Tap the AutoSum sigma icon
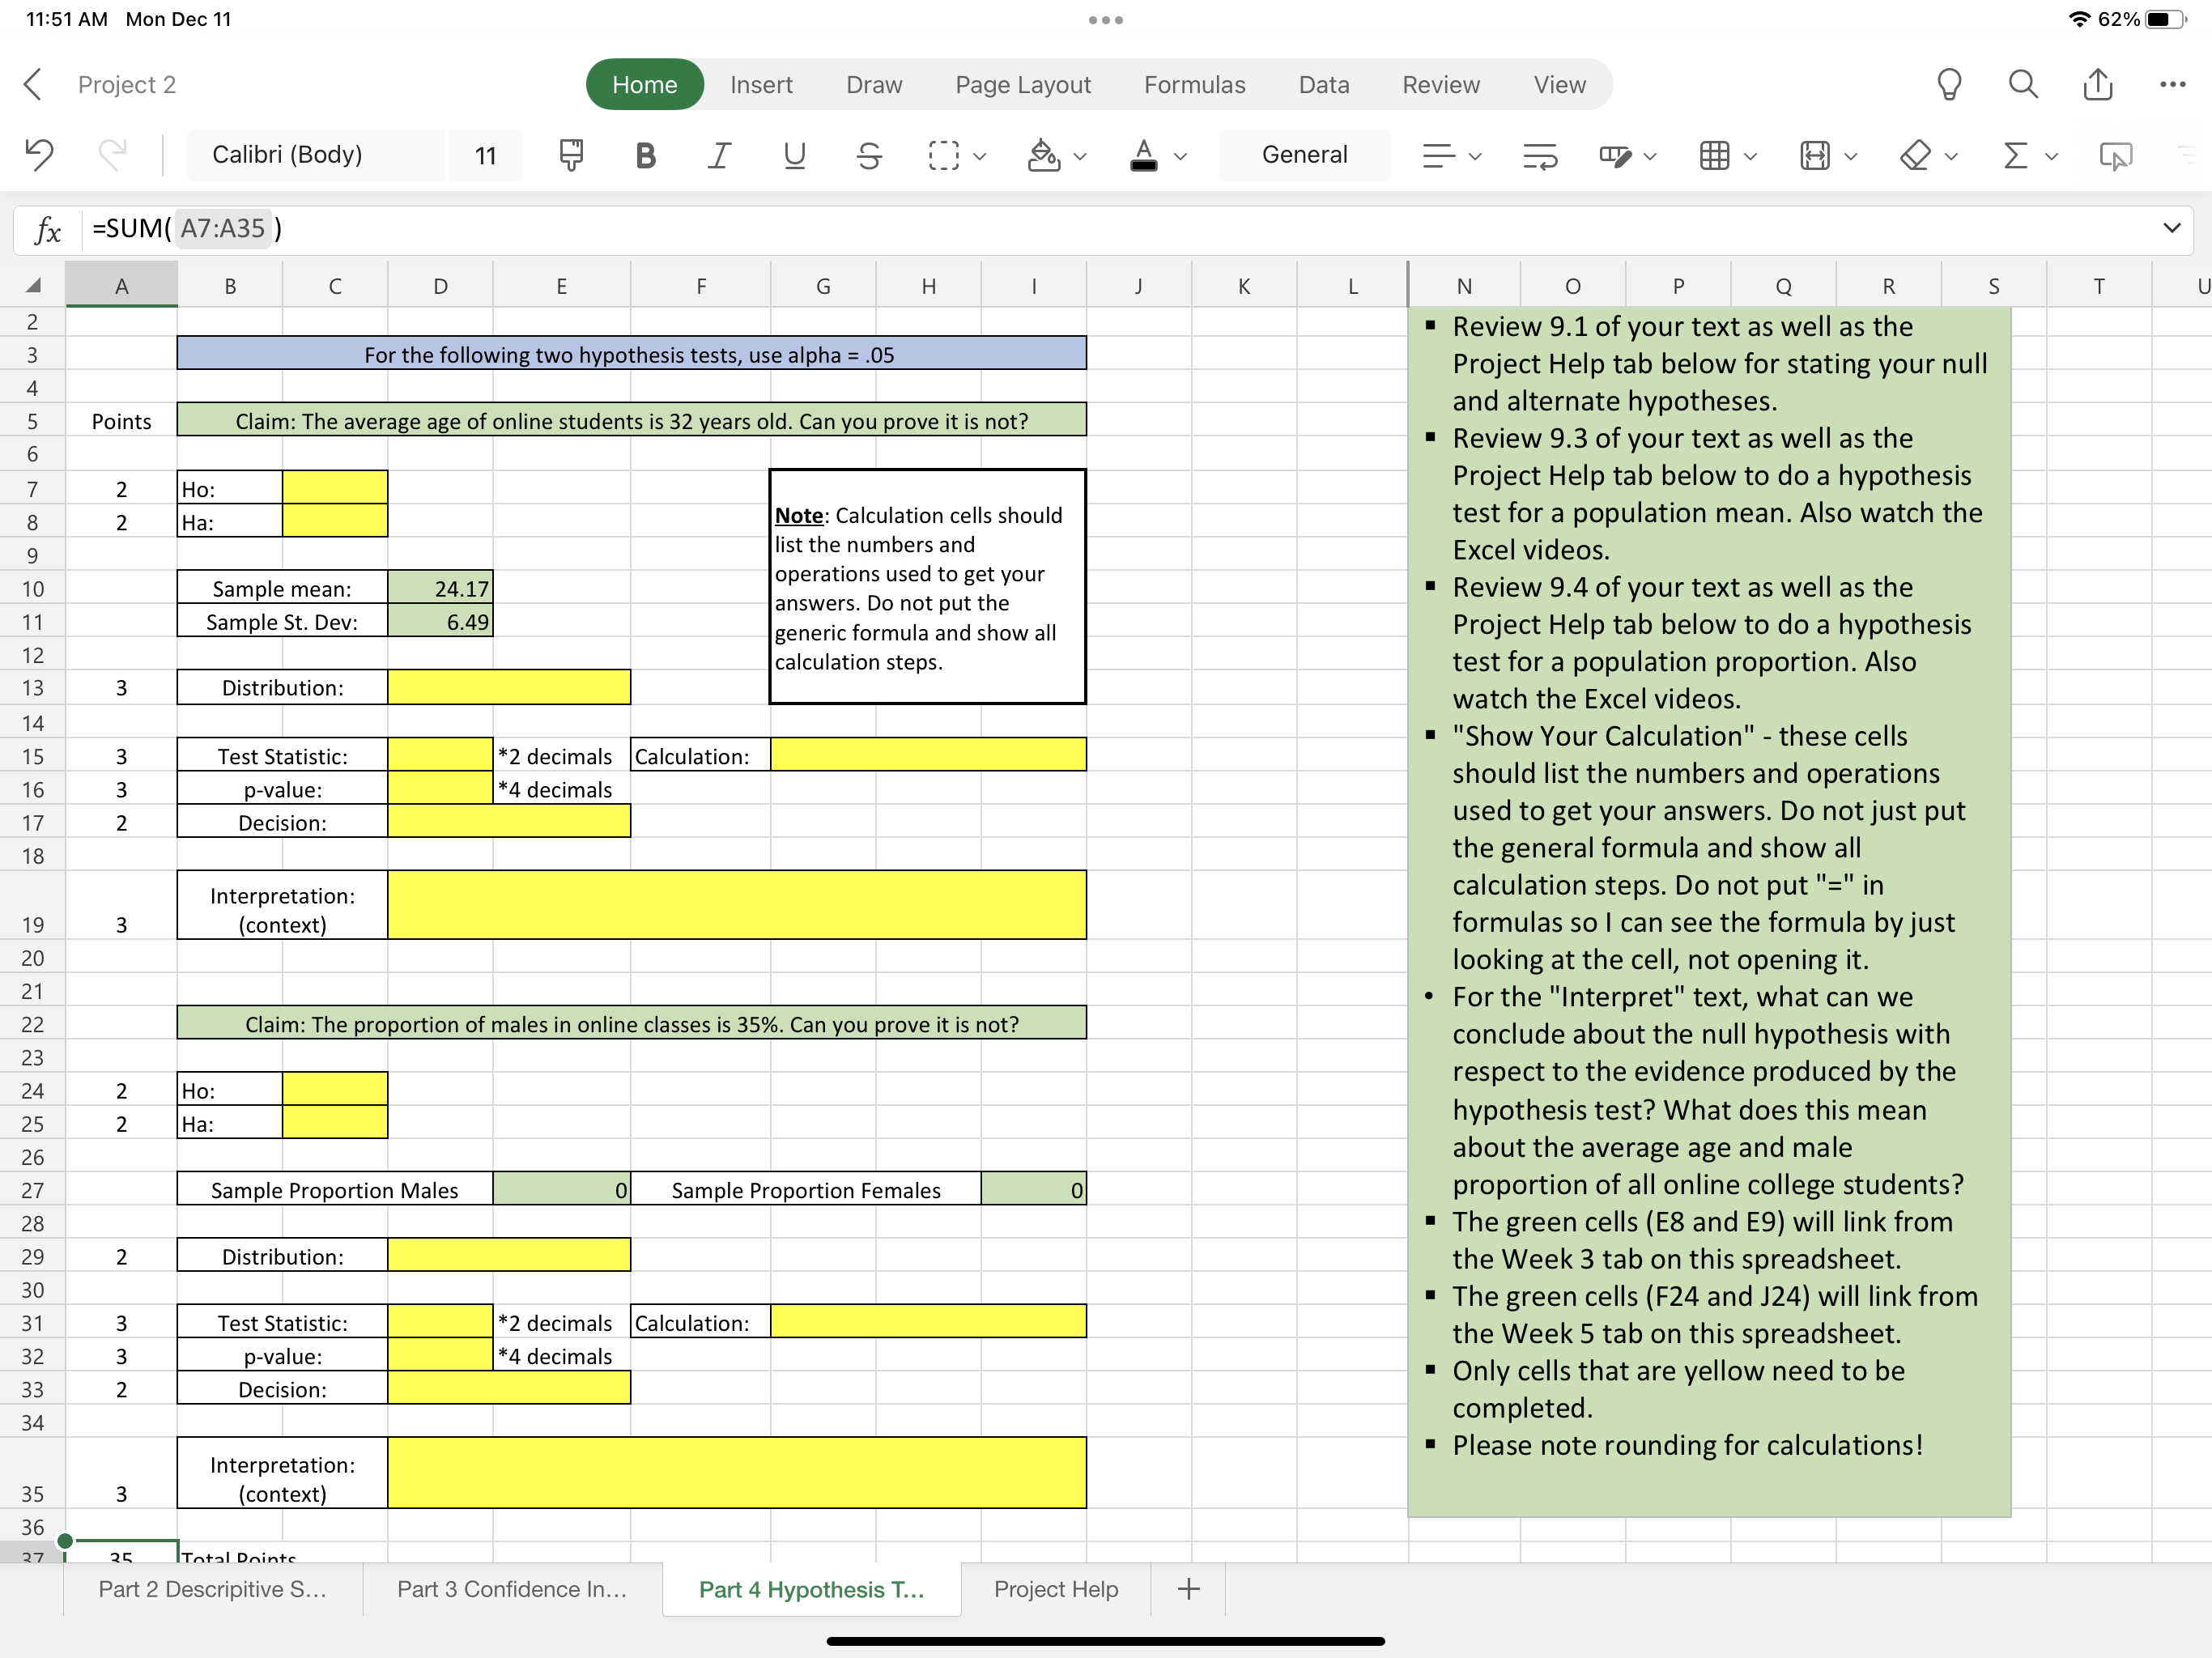 pos(2016,155)
